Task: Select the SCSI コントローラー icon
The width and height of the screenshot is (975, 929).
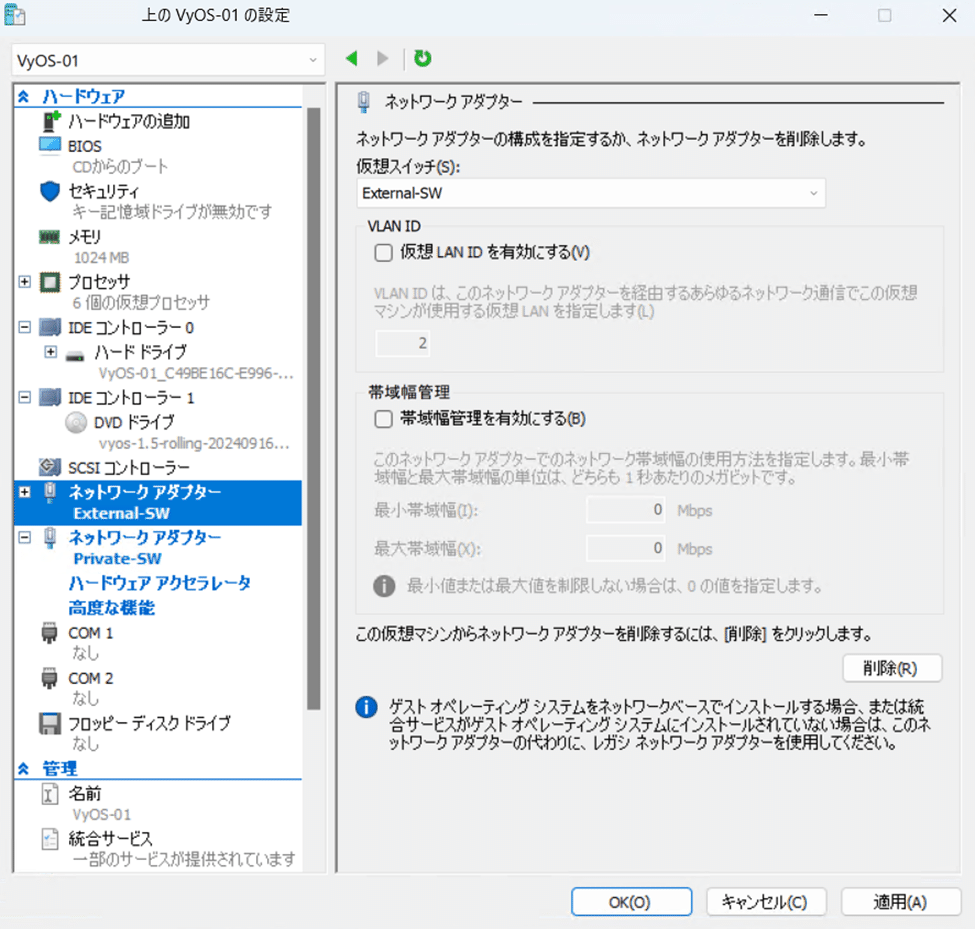Action: click(x=50, y=467)
